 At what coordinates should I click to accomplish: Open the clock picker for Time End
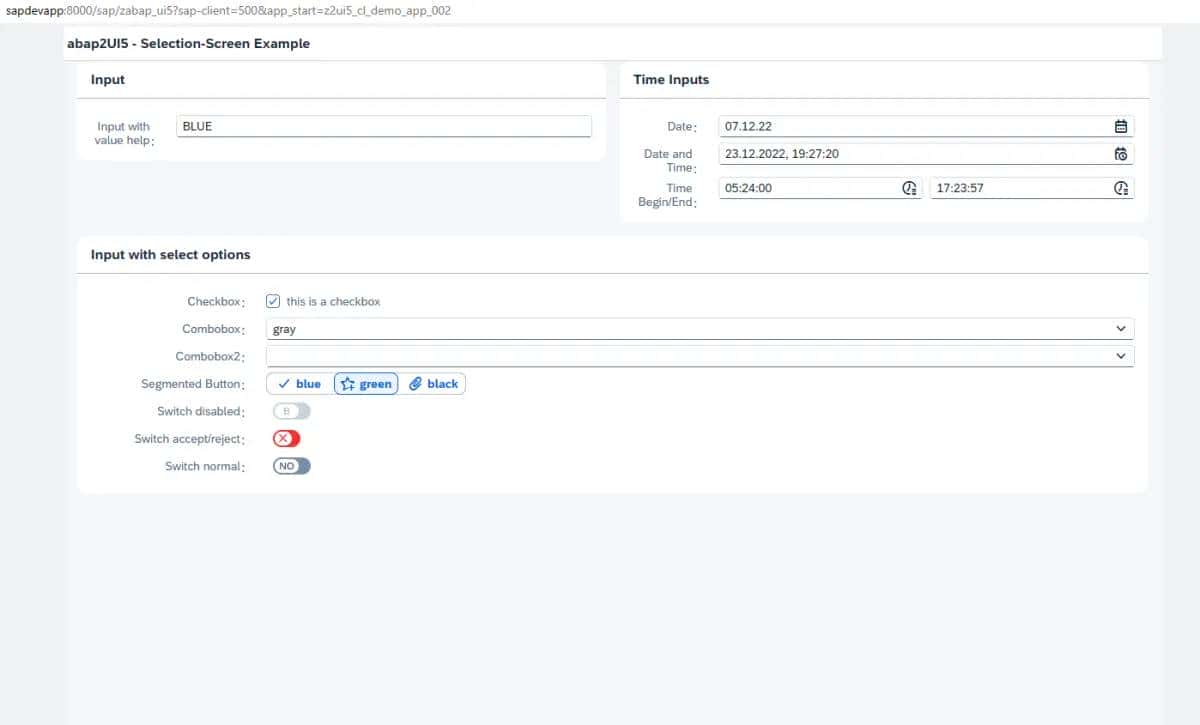[x=1120, y=188]
